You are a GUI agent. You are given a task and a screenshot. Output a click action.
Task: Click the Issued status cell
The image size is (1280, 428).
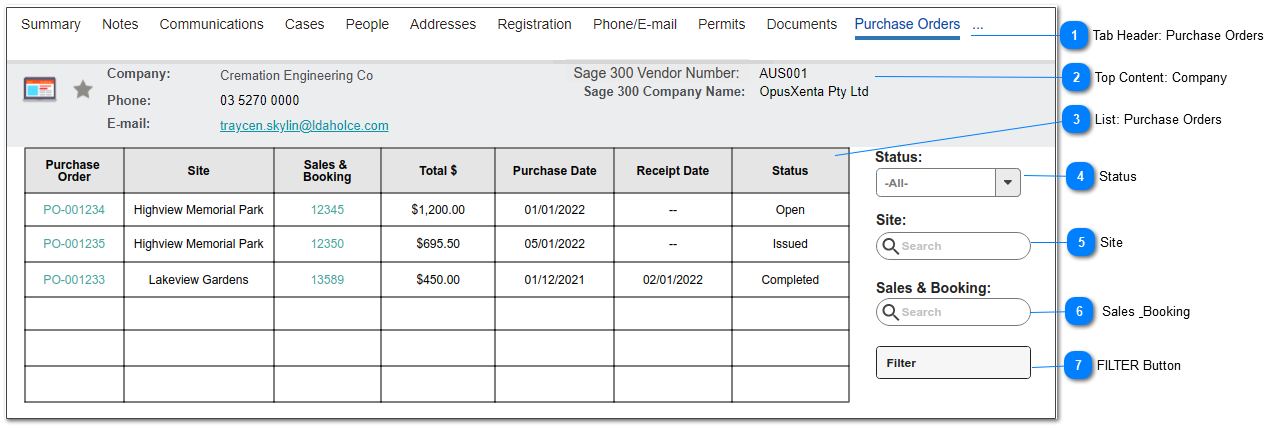790,244
